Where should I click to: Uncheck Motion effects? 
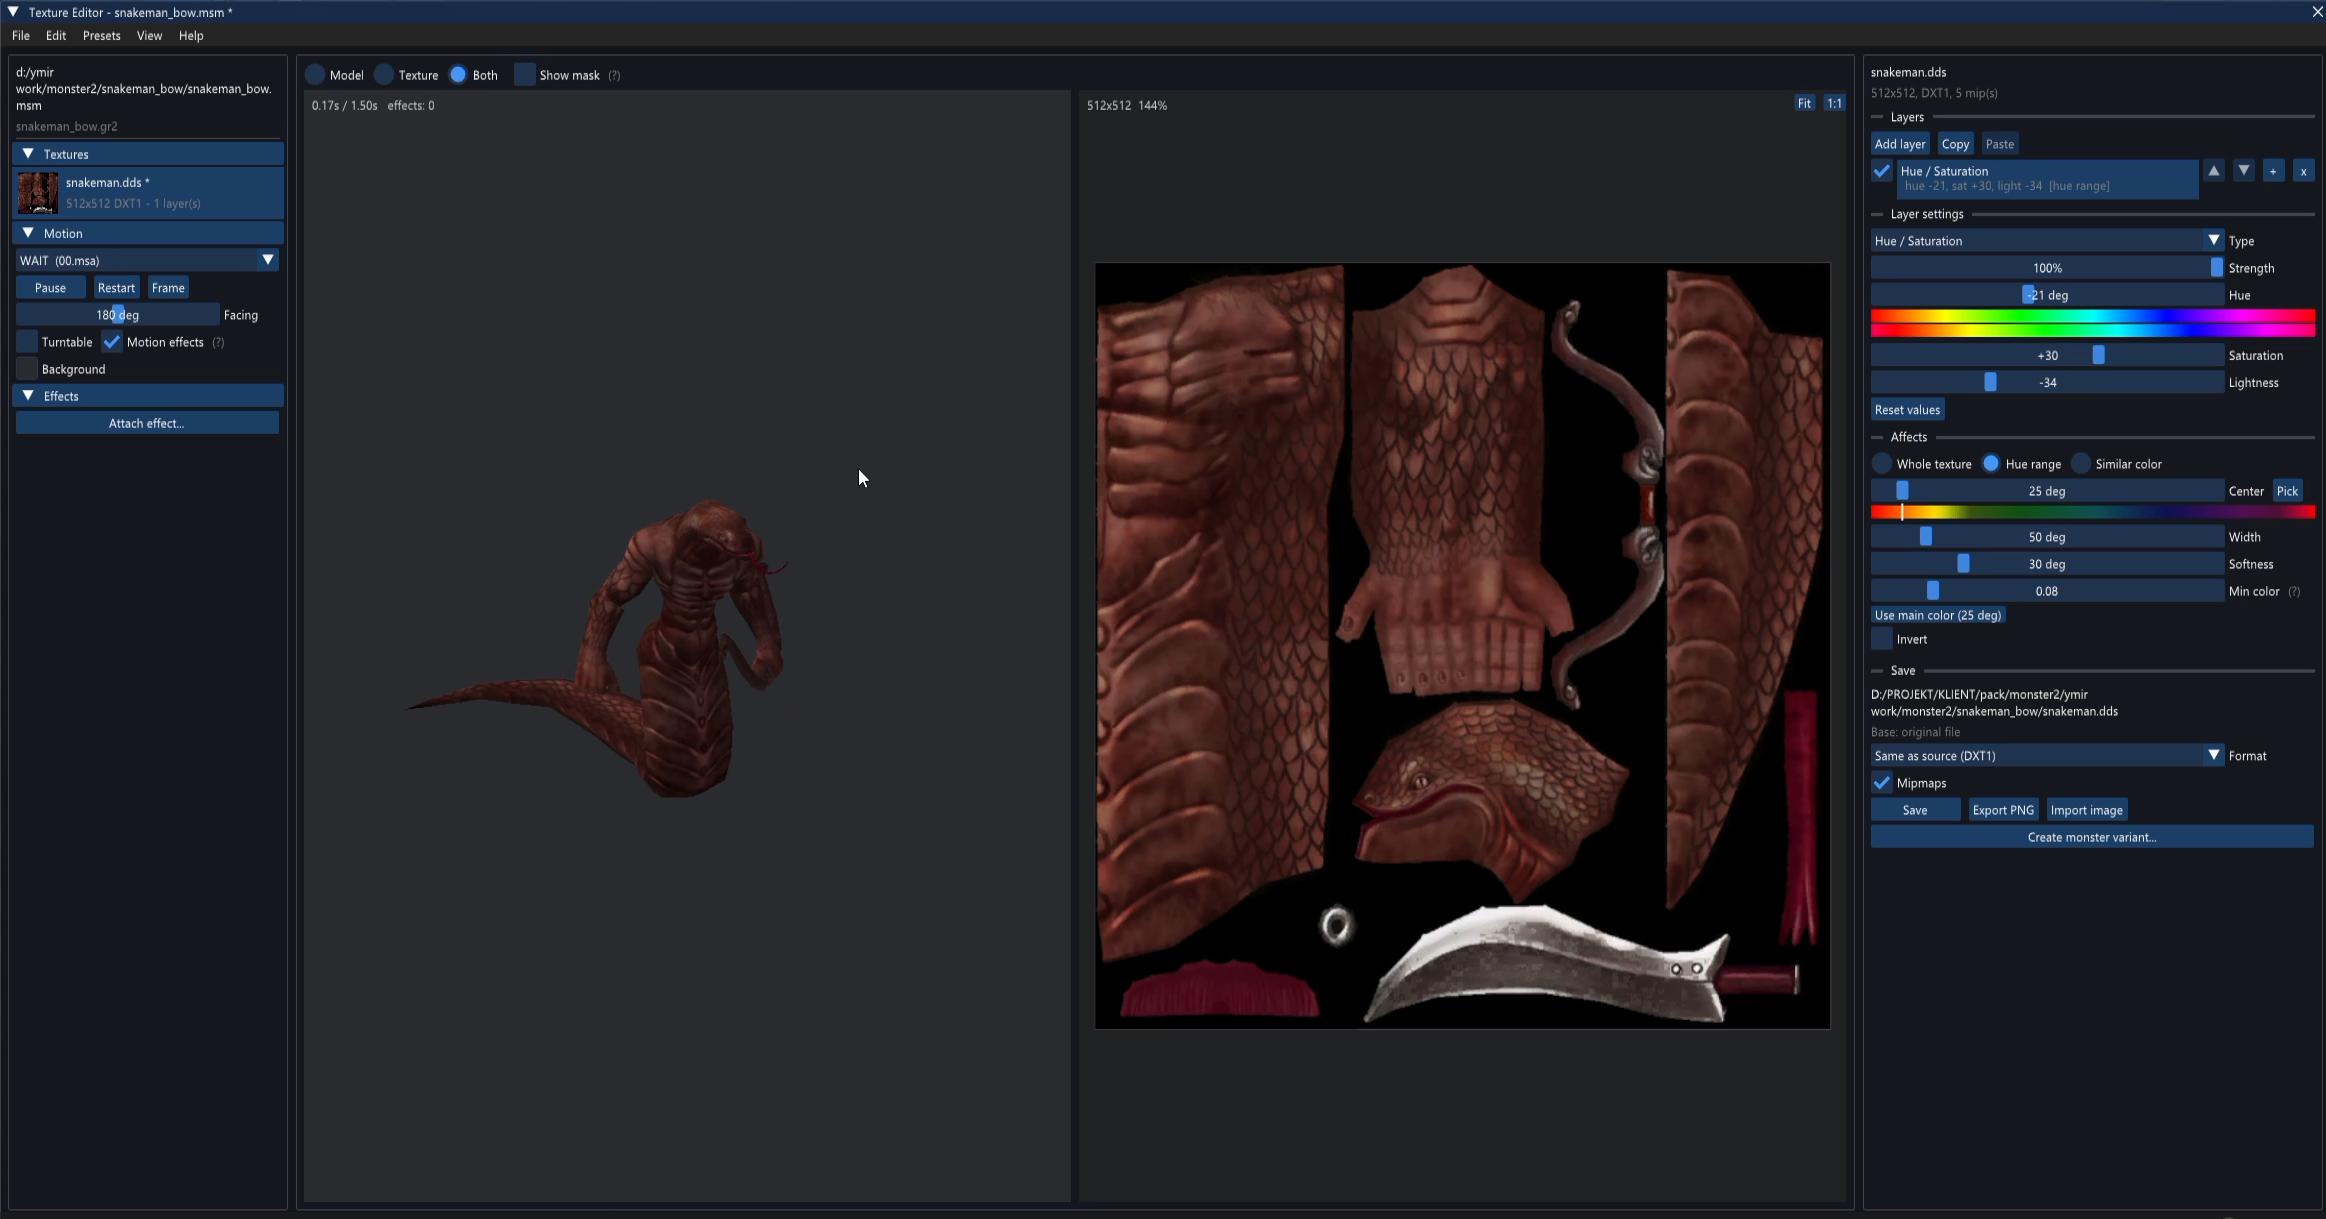[112, 342]
